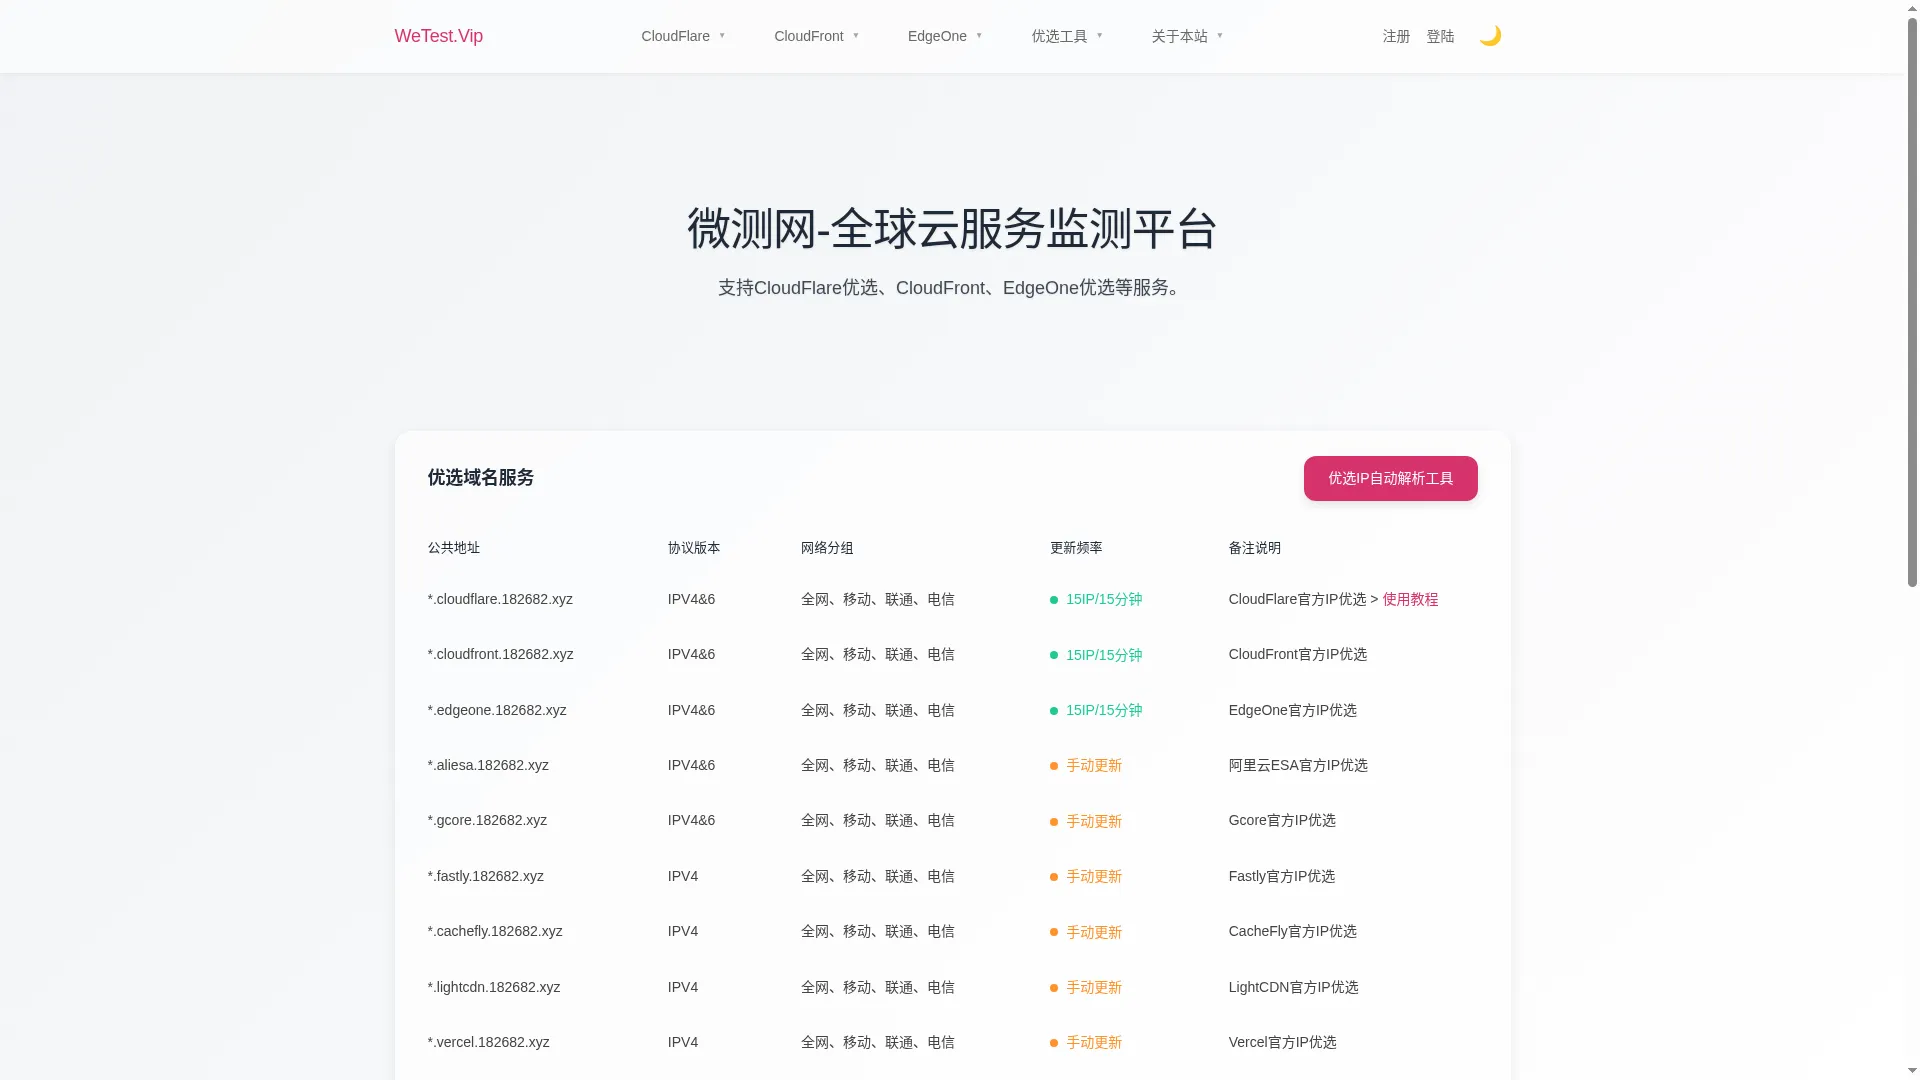
Task: Click the 阿里云ESA官方IP优选 note
Action: (x=1298, y=765)
